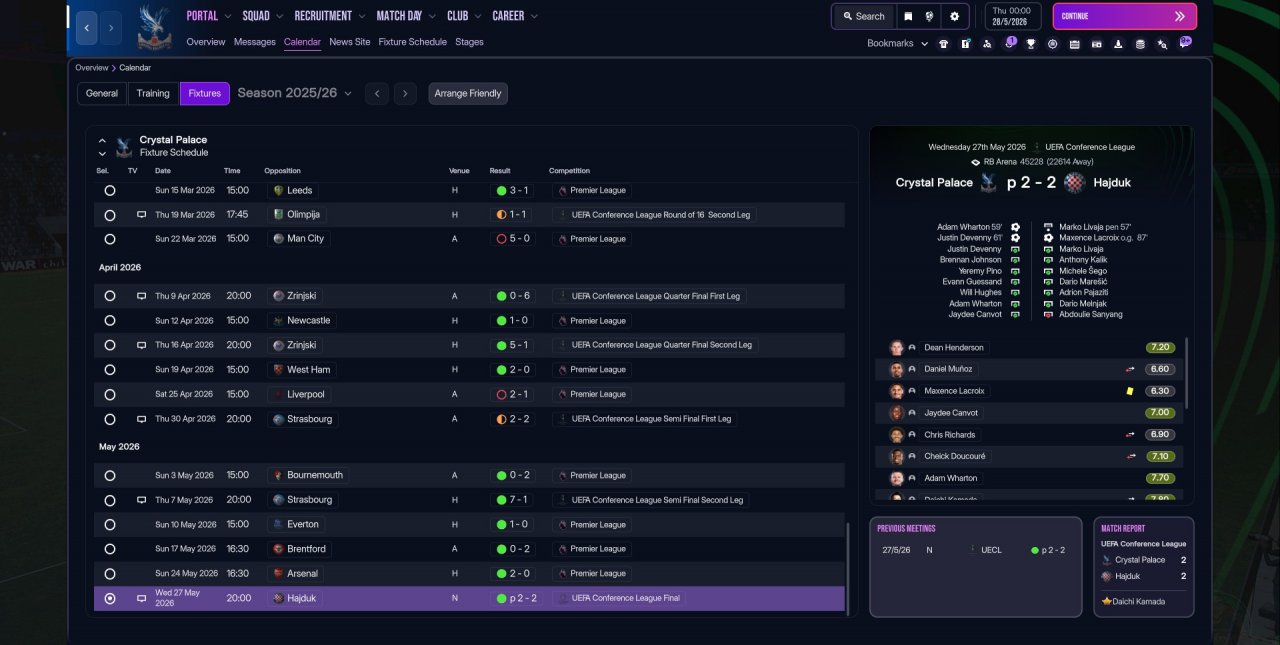Open the Stages sub-tab
This screenshot has width=1280, height=645.
(x=469, y=42)
